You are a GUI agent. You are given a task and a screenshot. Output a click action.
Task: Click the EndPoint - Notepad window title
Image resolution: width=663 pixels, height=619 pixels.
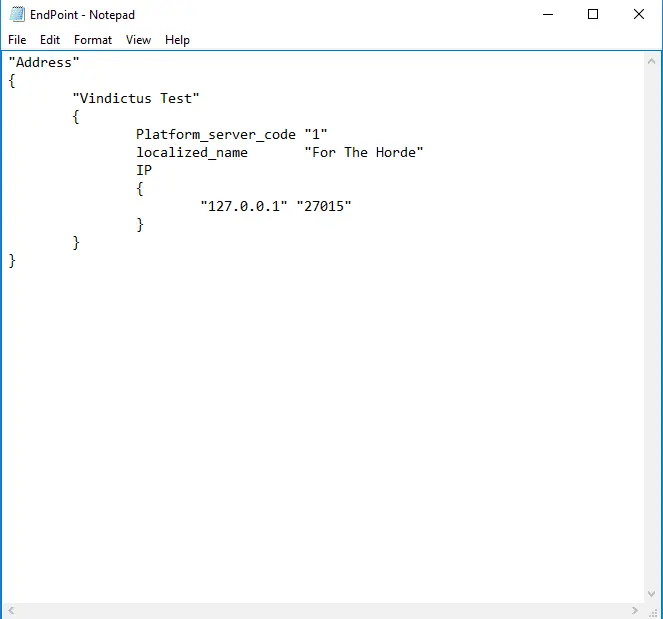(x=82, y=15)
